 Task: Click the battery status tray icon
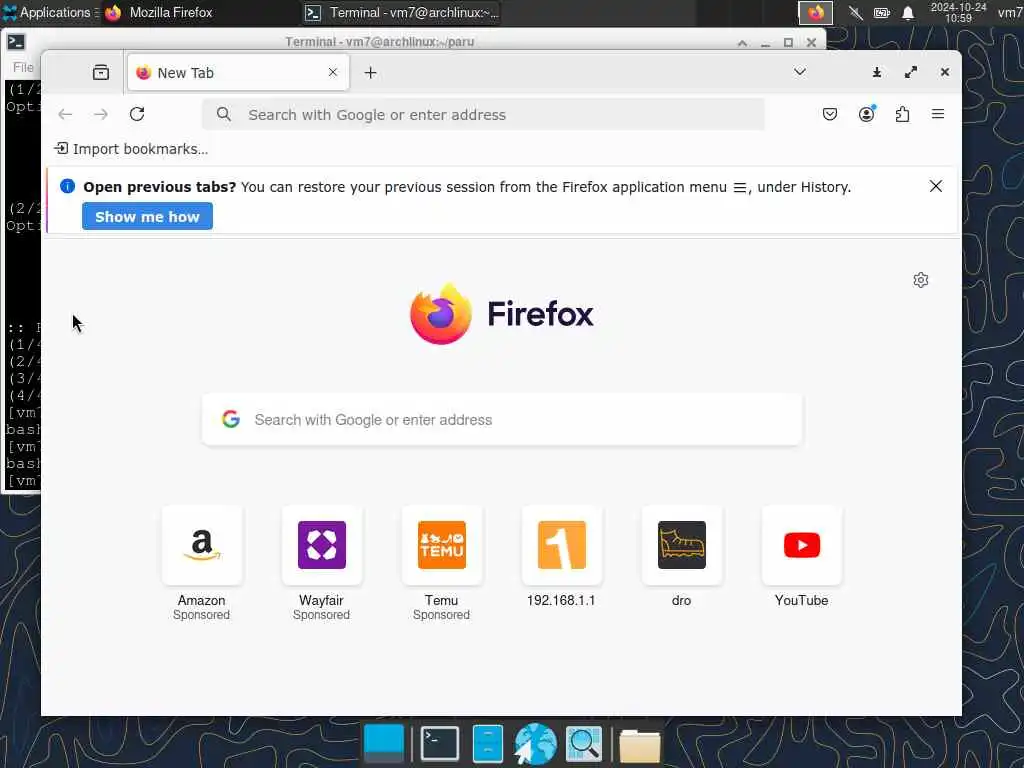click(882, 12)
